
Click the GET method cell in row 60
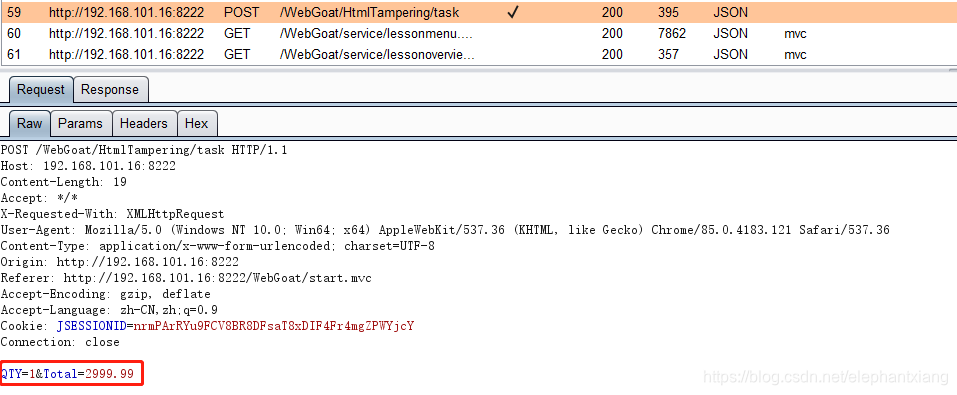click(237, 33)
